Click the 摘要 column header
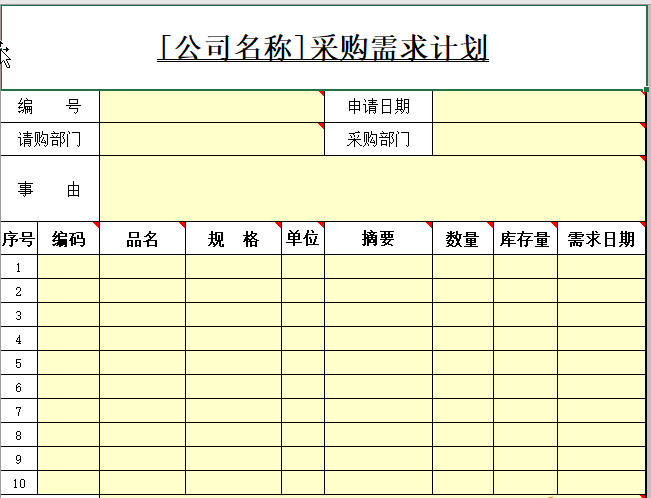The height and width of the screenshot is (498, 651). click(378, 239)
